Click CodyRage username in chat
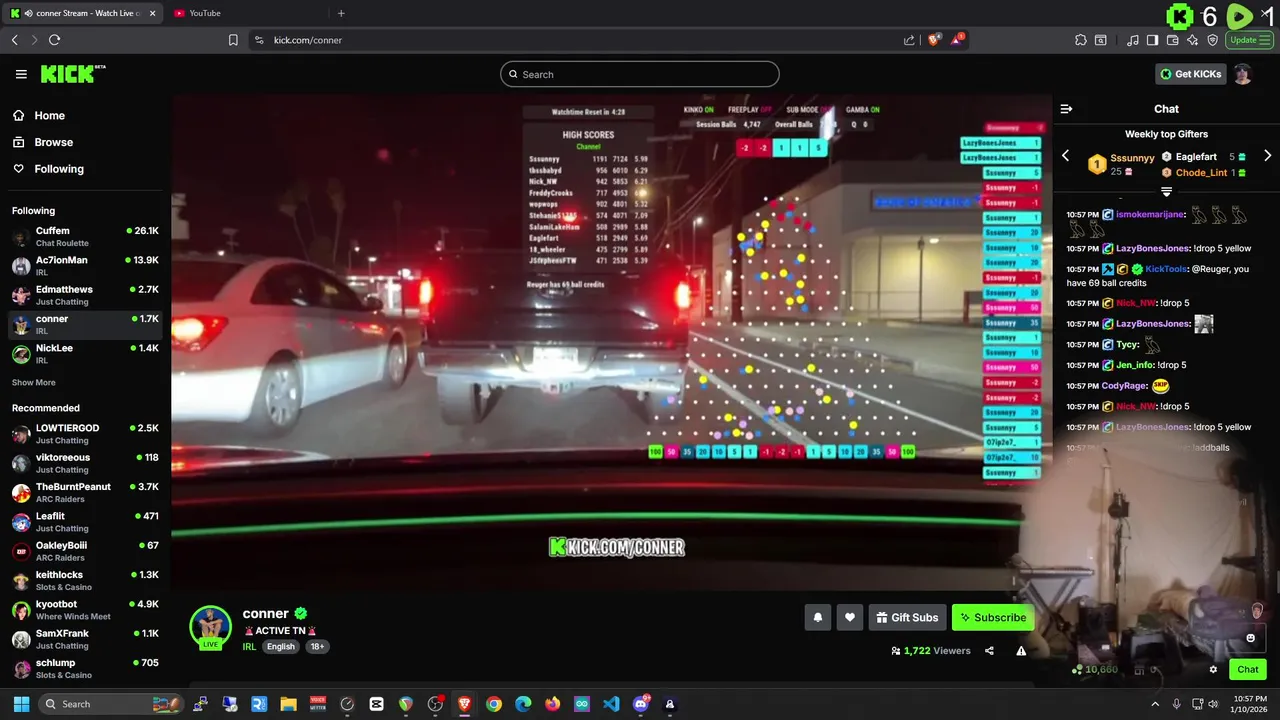Viewport: 1280px width, 720px height. 1124,386
